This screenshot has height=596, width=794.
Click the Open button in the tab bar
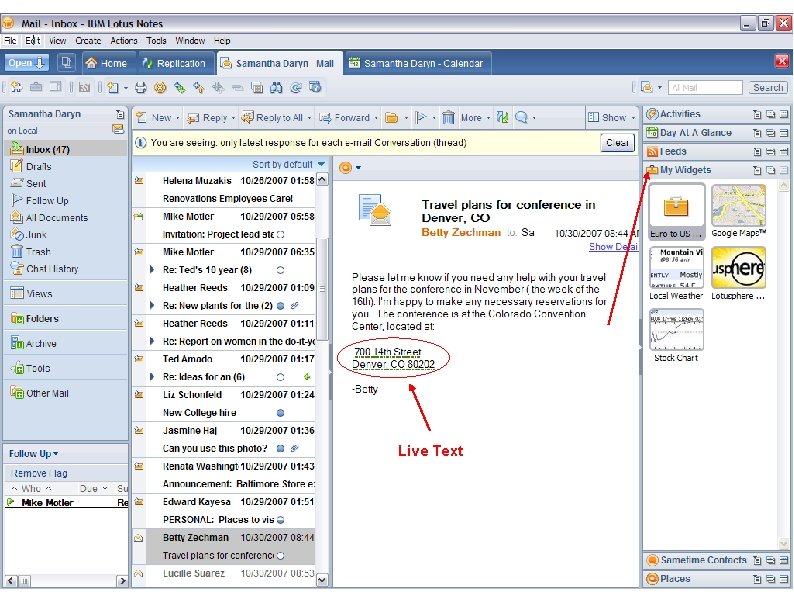(x=27, y=63)
